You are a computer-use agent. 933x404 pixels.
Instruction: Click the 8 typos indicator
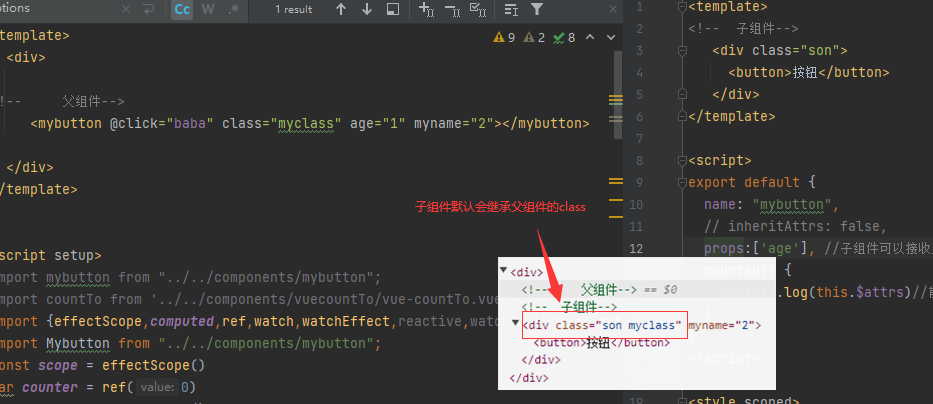coord(564,37)
